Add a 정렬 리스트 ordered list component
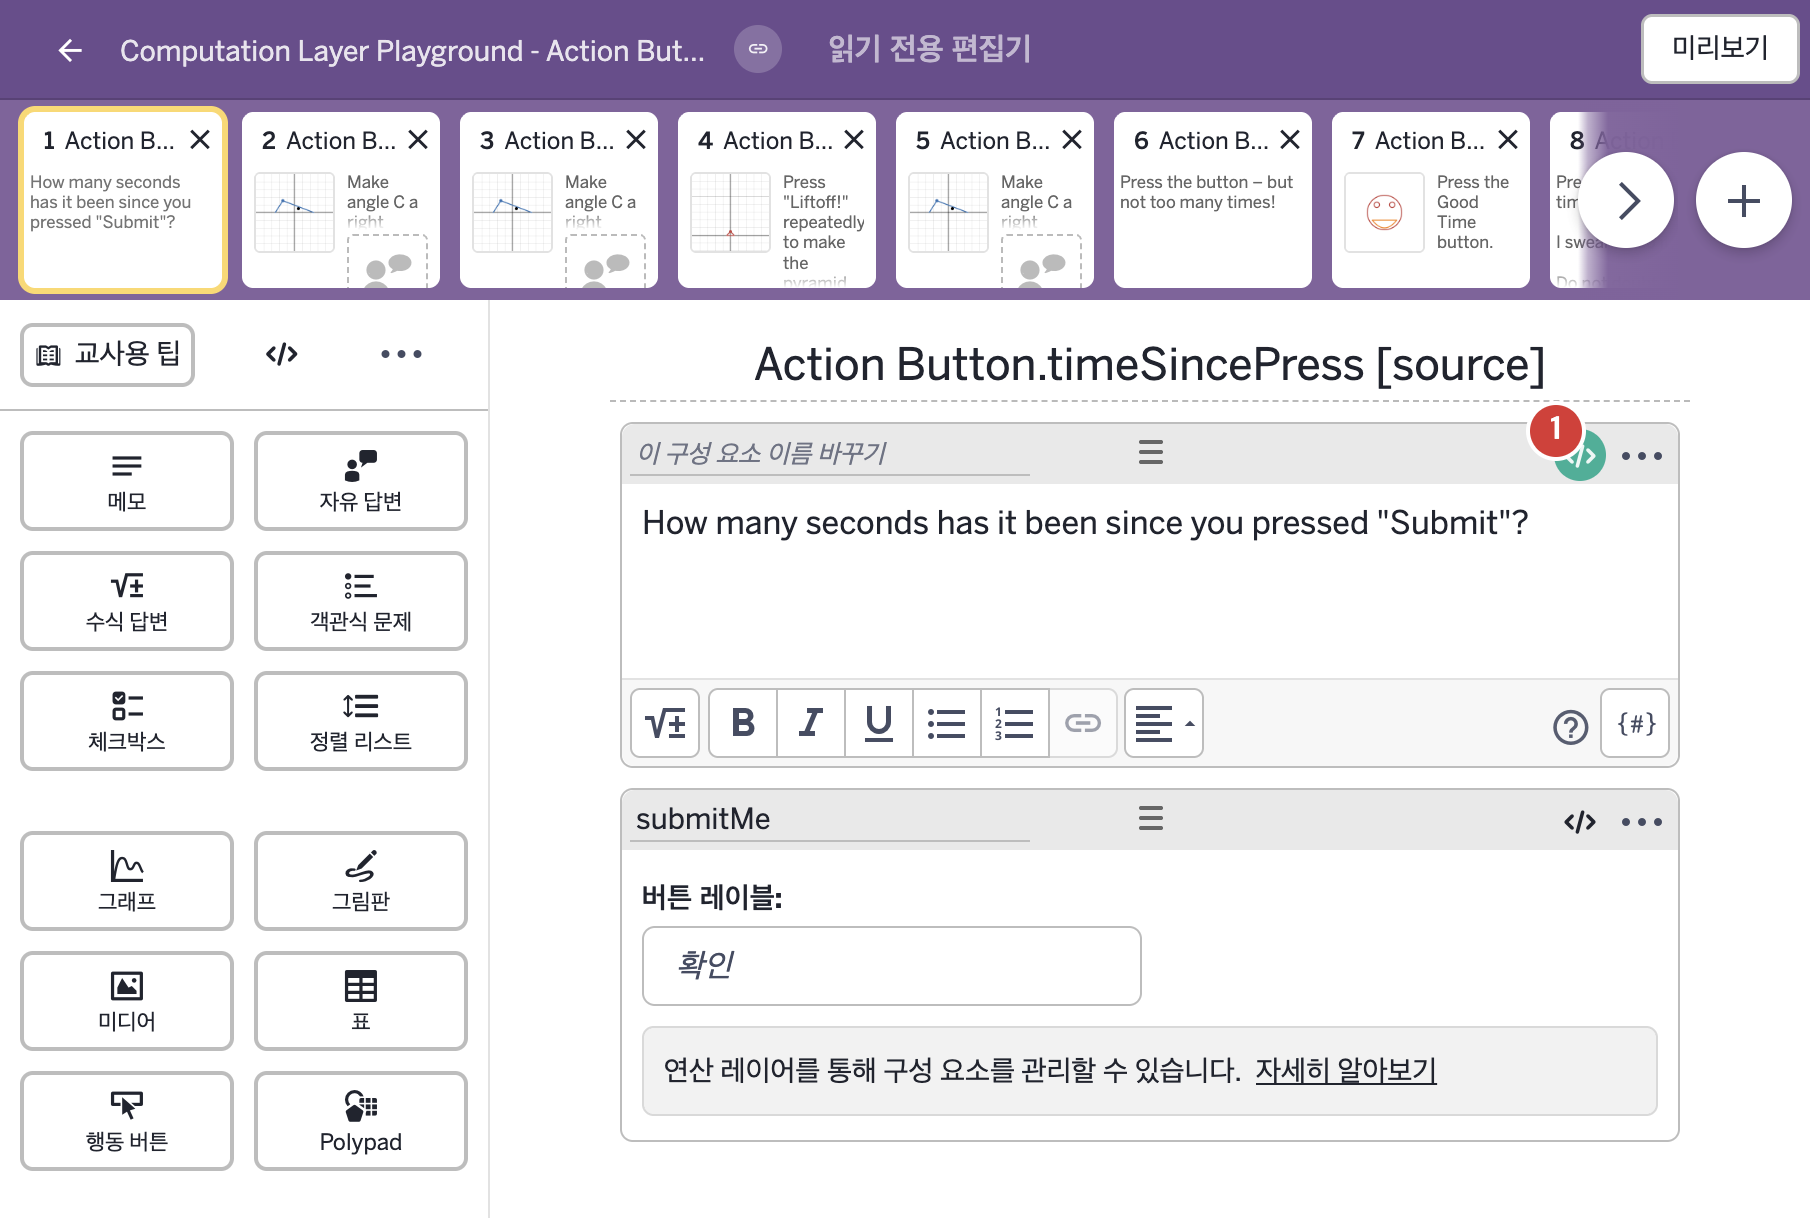 [x=361, y=721]
